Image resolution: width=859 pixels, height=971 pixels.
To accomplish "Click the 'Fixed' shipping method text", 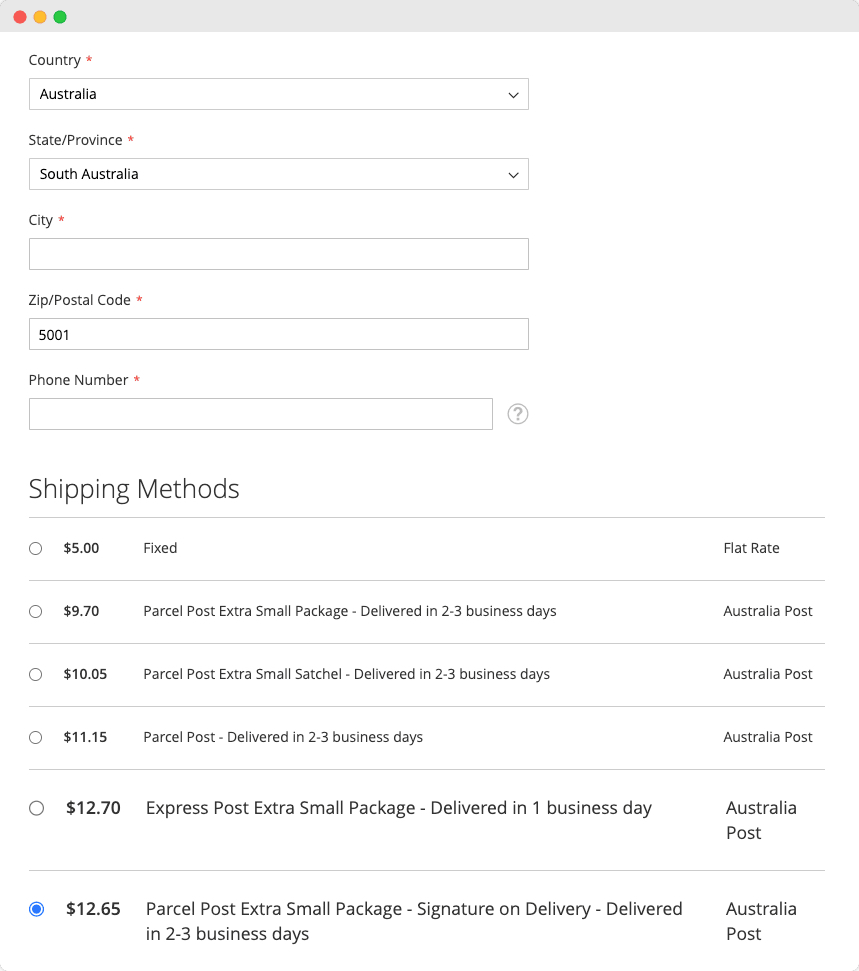I will 160,548.
